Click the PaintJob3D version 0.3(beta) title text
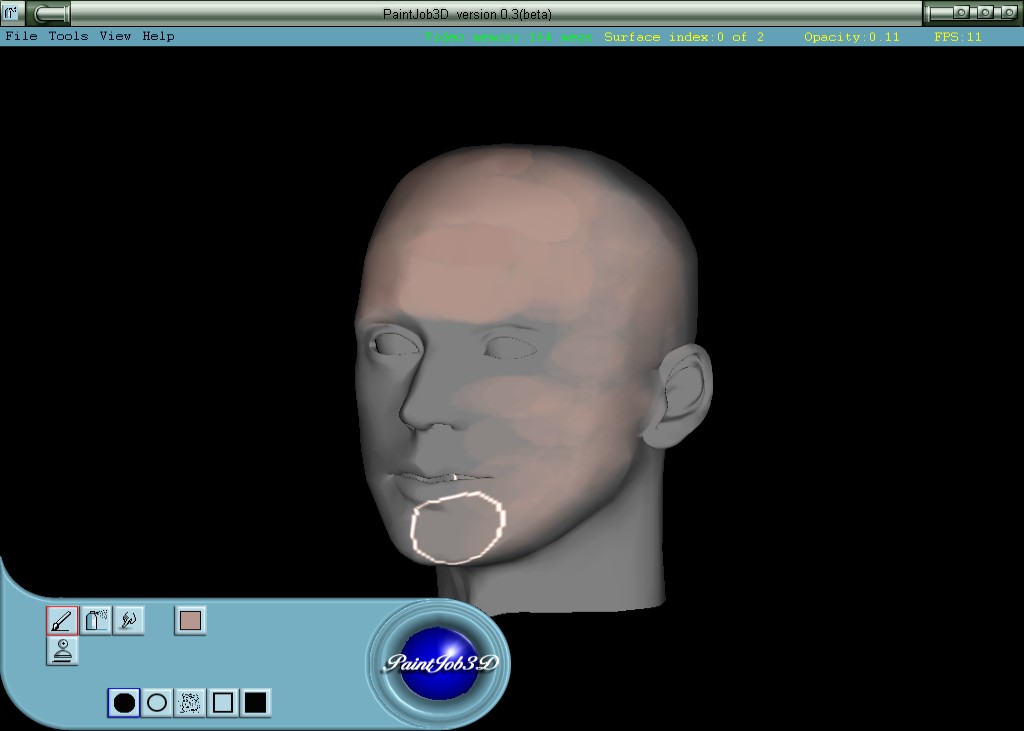This screenshot has width=1024, height=731. (x=468, y=14)
